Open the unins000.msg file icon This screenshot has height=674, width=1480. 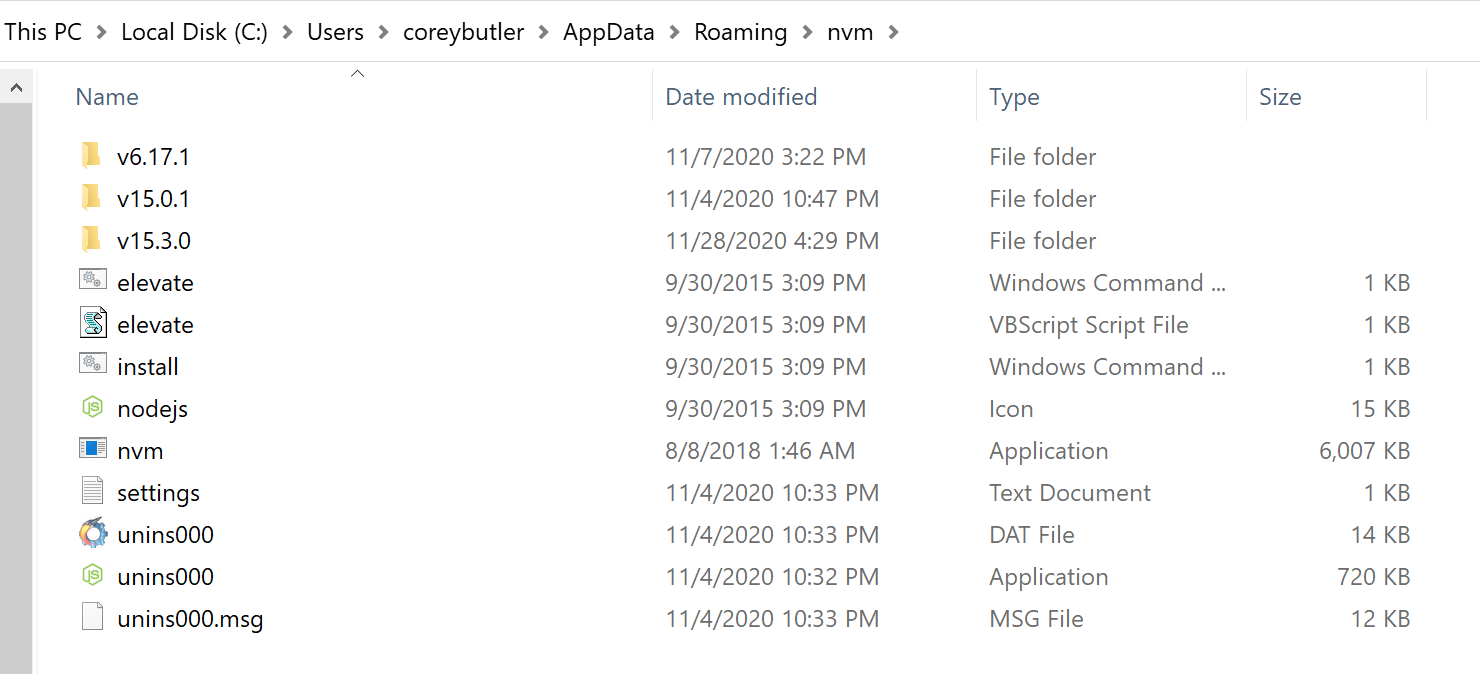pyautogui.click(x=91, y=618)
